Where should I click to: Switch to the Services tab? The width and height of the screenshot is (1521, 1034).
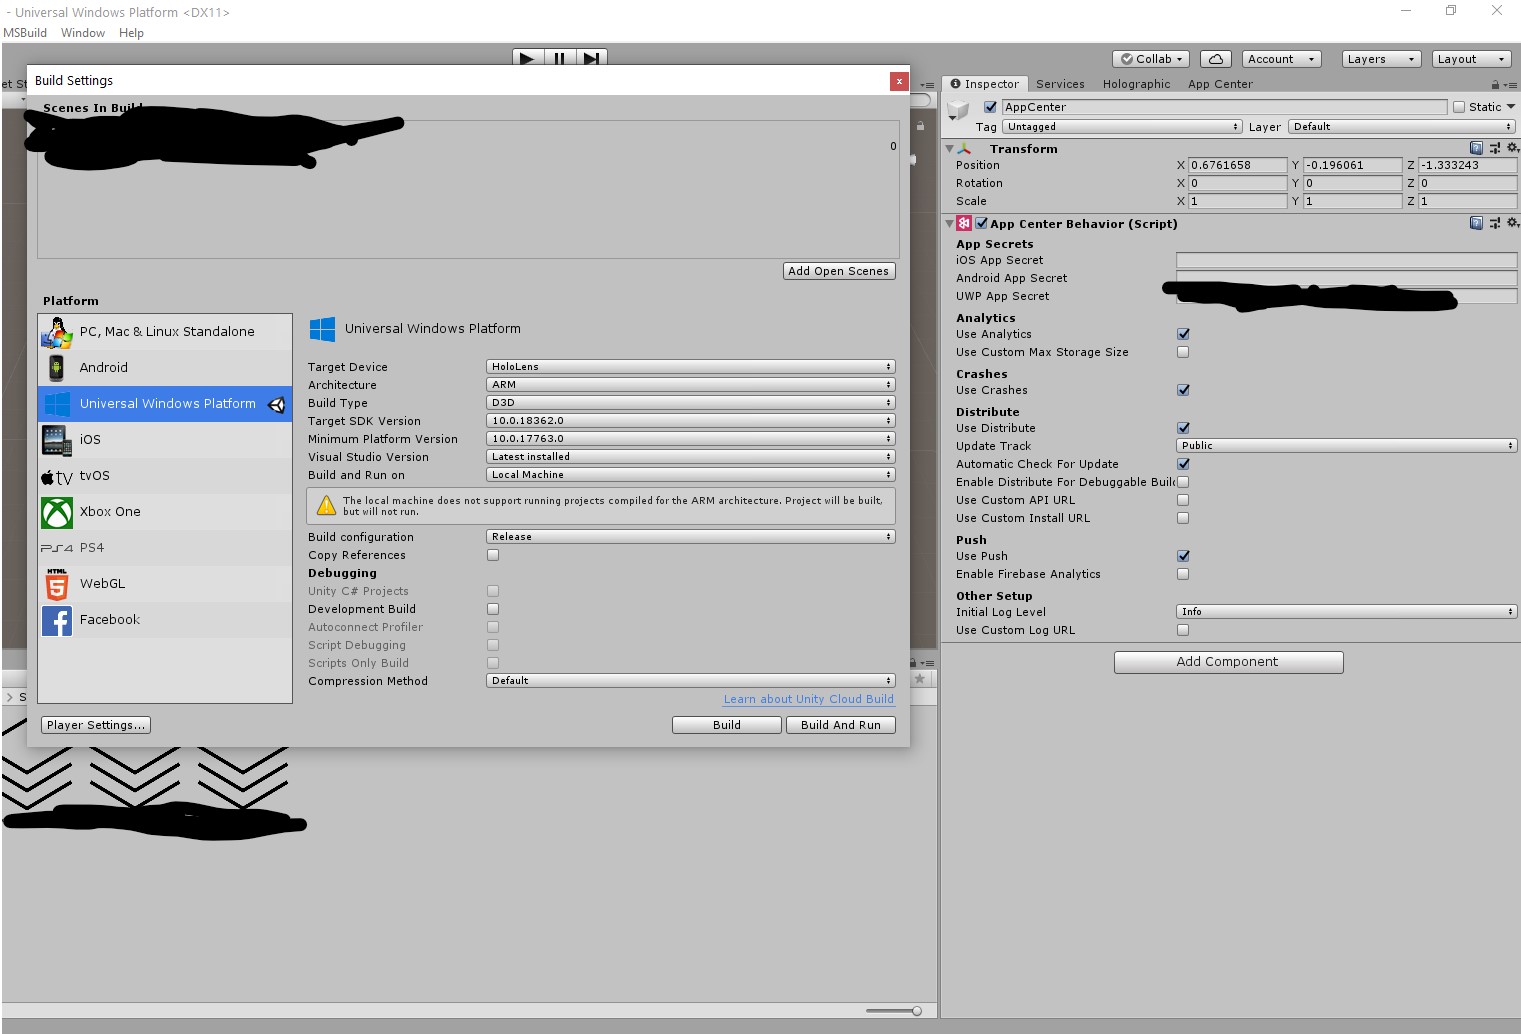(x=1060, y=84)
